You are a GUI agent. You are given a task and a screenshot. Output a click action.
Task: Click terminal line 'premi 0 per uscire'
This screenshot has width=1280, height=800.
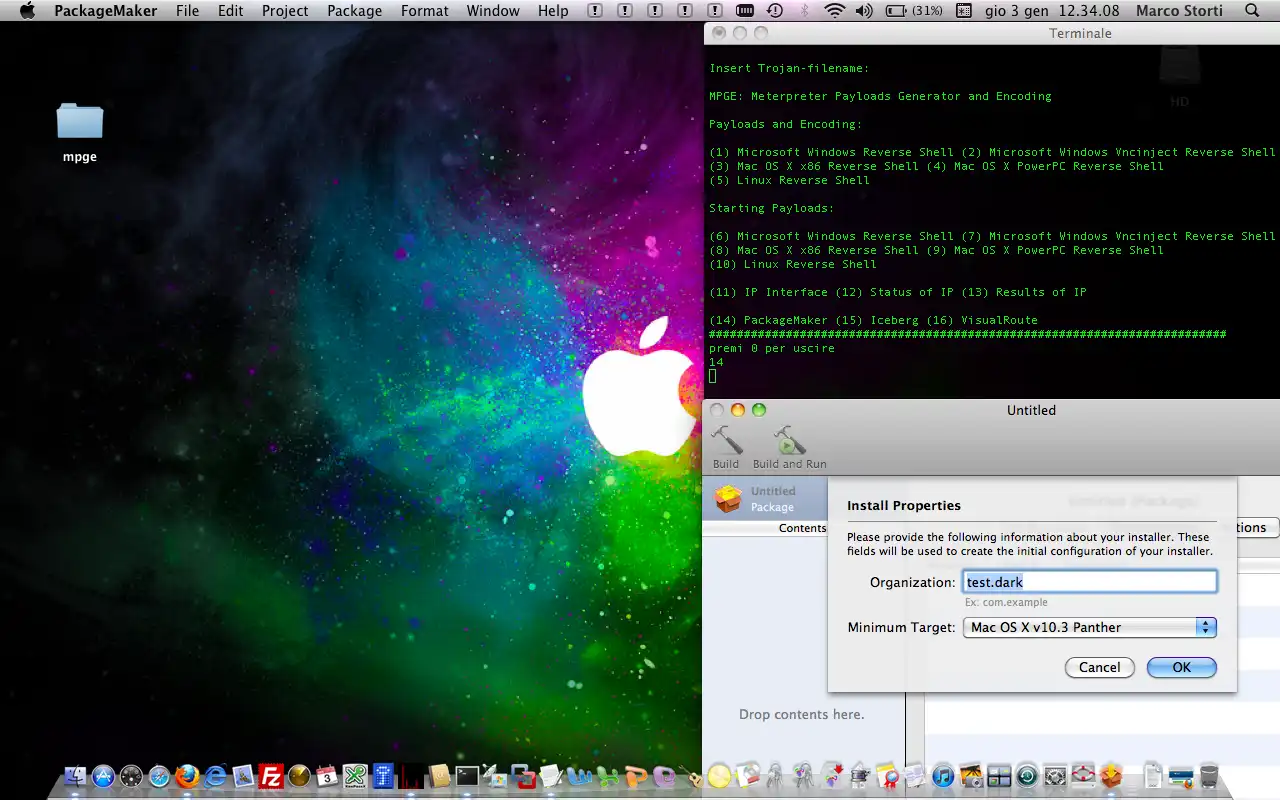(771, 348)
